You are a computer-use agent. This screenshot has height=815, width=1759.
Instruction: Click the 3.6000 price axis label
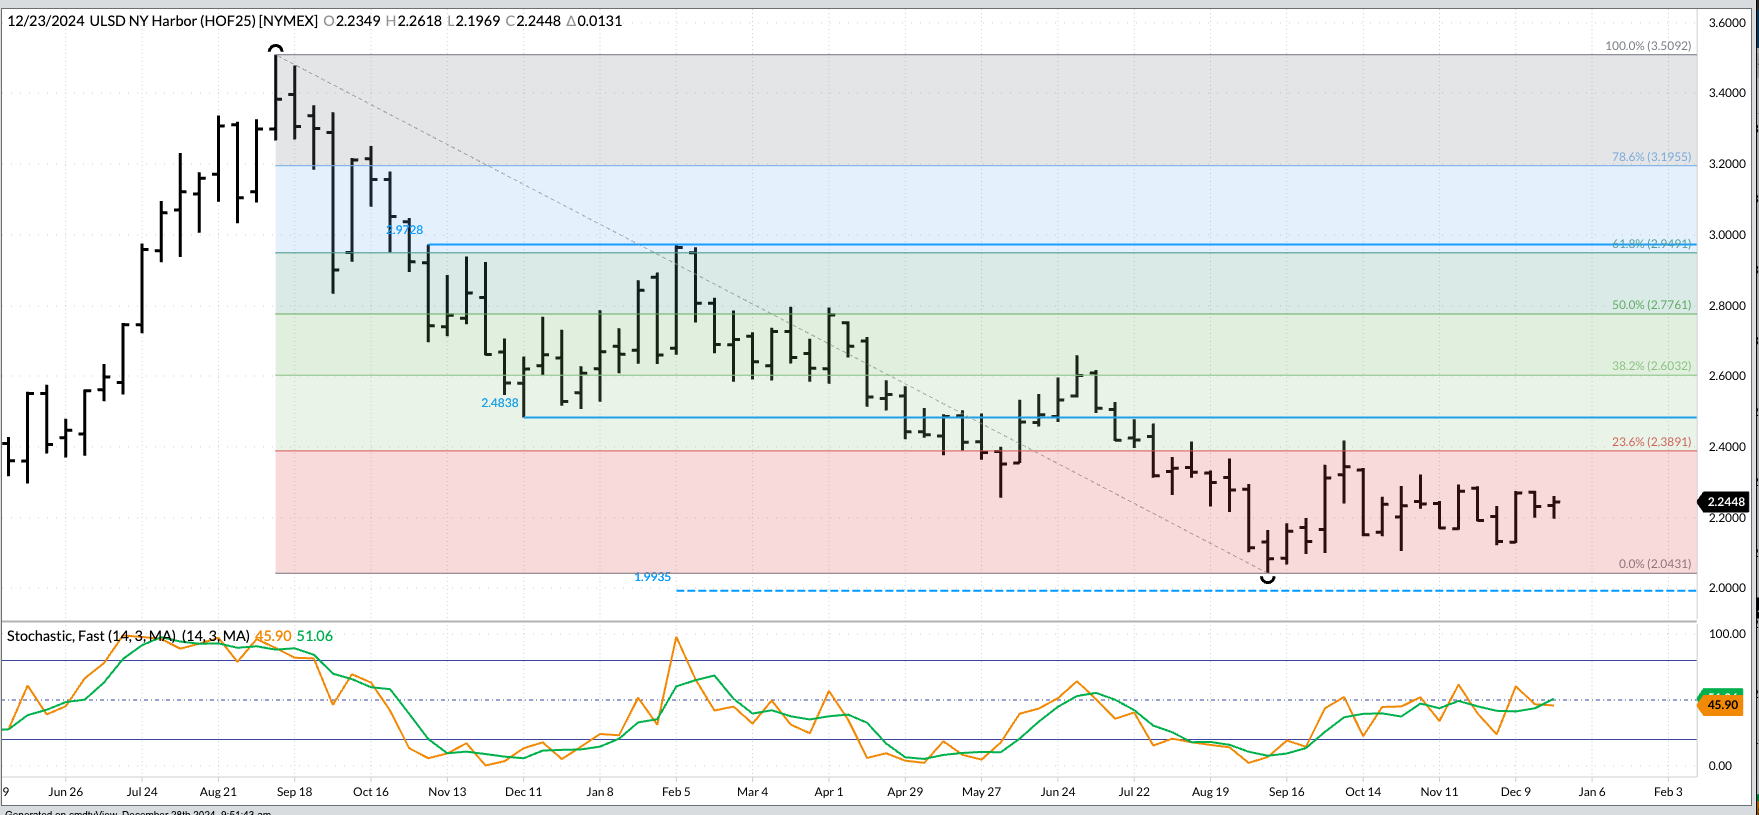tap(1726, 23)
